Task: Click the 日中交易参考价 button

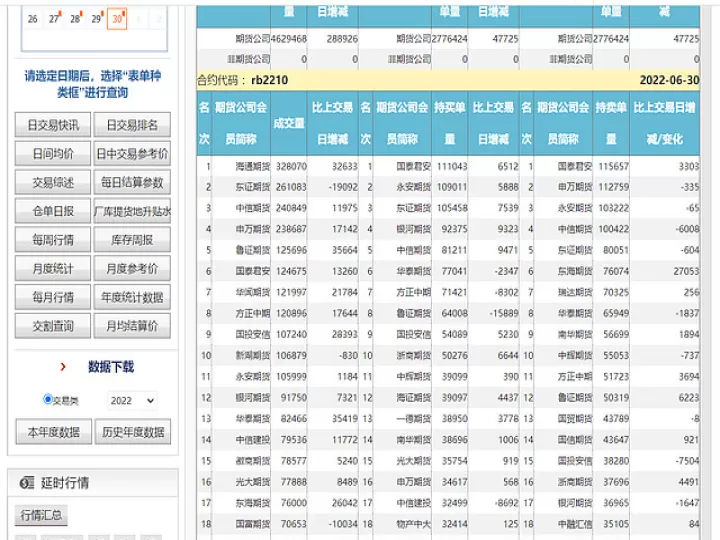Action: point(132,154)
